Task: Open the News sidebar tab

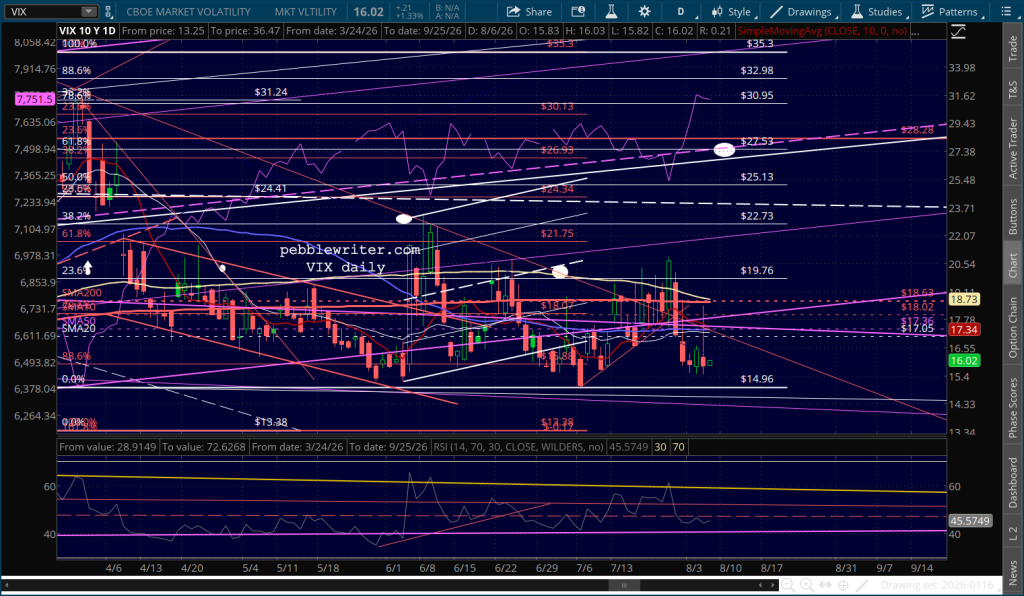Action: click(1013, 572)
